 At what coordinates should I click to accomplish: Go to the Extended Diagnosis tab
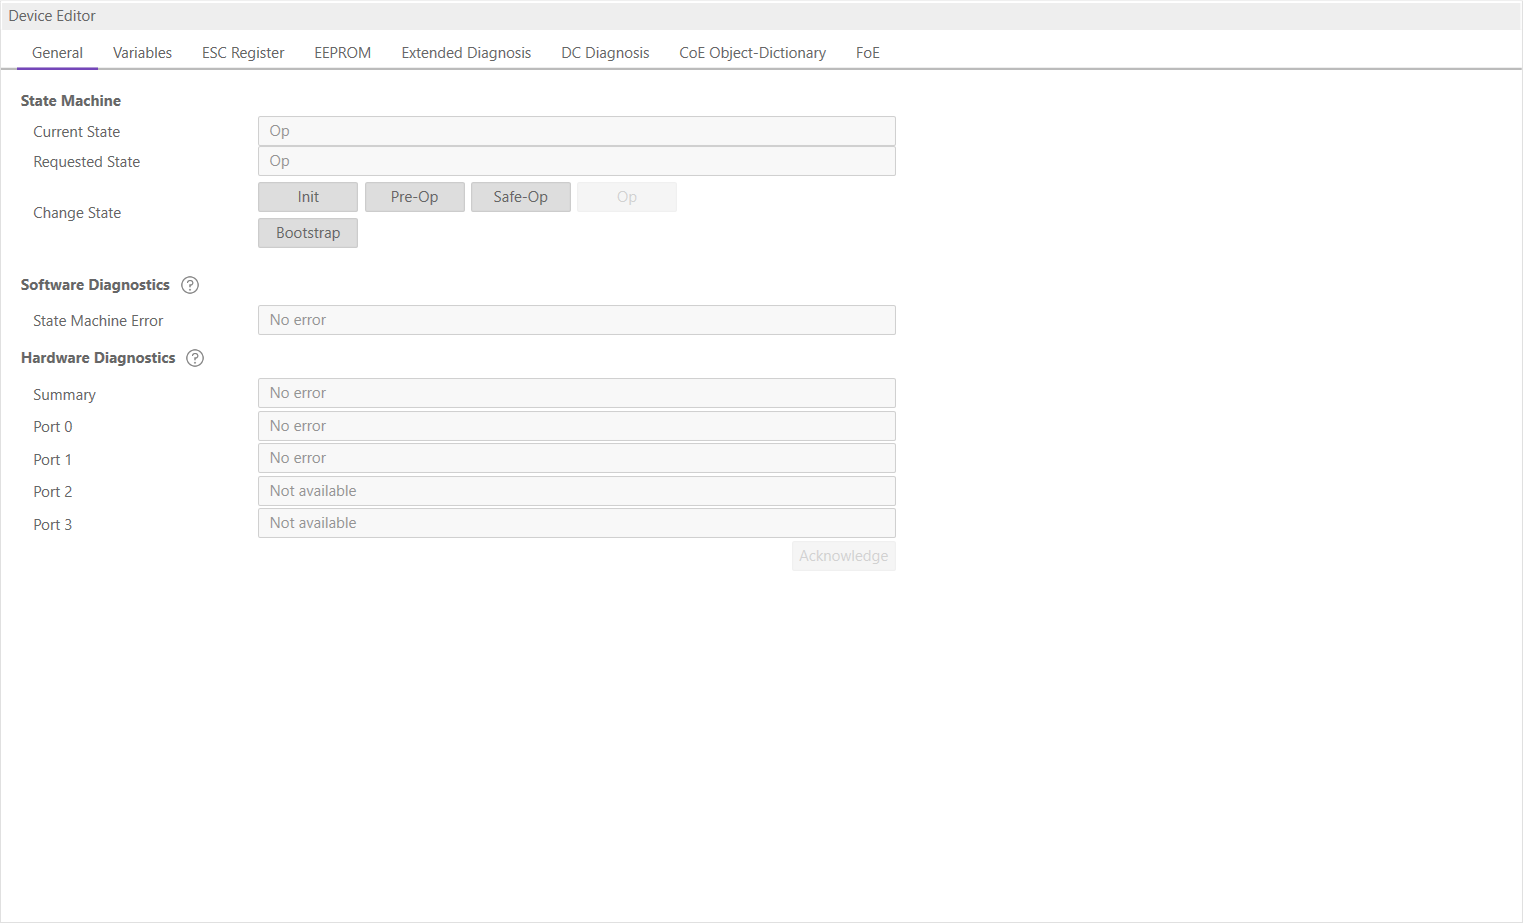click(x=466, y=53)
